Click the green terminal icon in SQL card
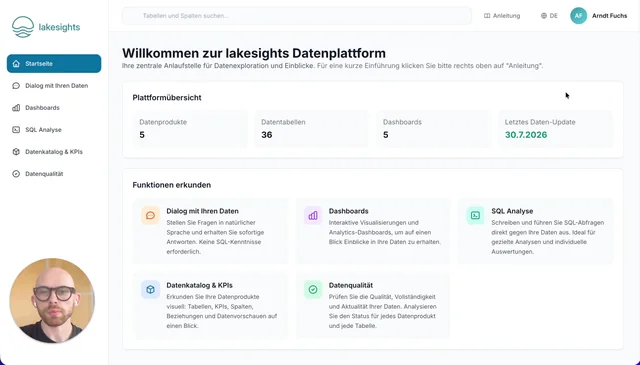This screenshot has height=365, width=640. pos(476,216)
